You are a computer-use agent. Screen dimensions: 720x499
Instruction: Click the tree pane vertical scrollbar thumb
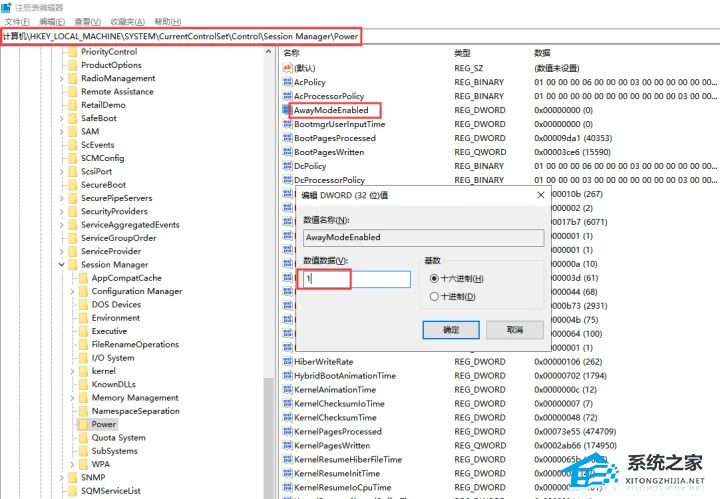pos(269,436)
